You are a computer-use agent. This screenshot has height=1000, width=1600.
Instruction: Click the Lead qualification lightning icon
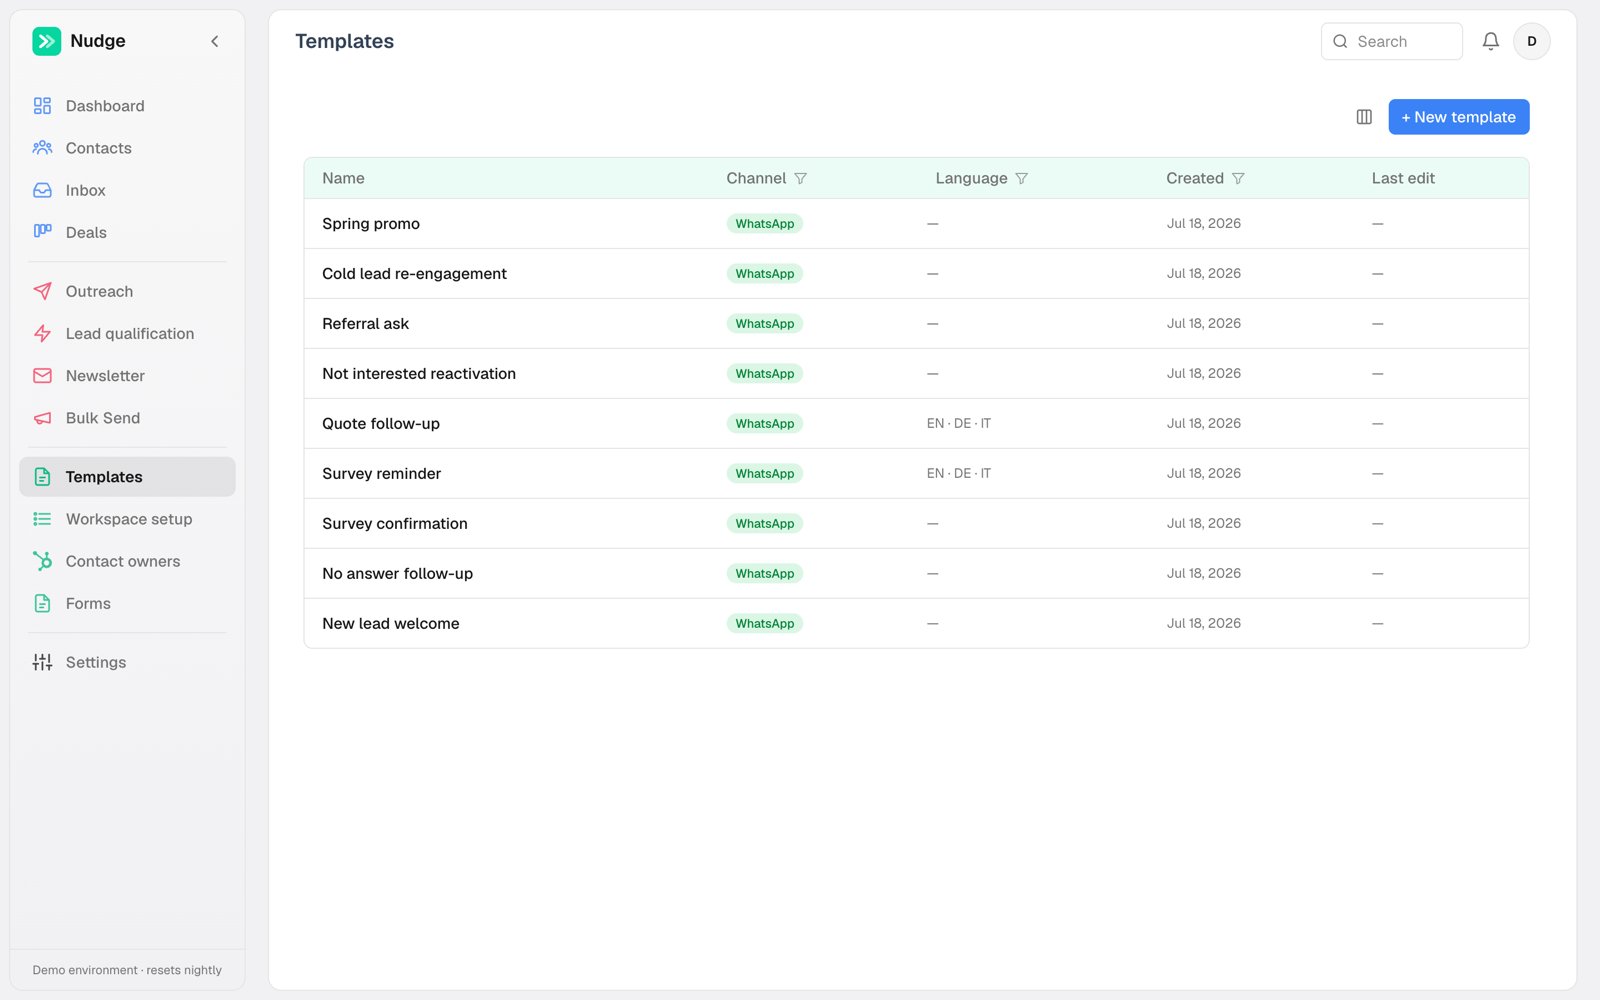tap(42, 333)
